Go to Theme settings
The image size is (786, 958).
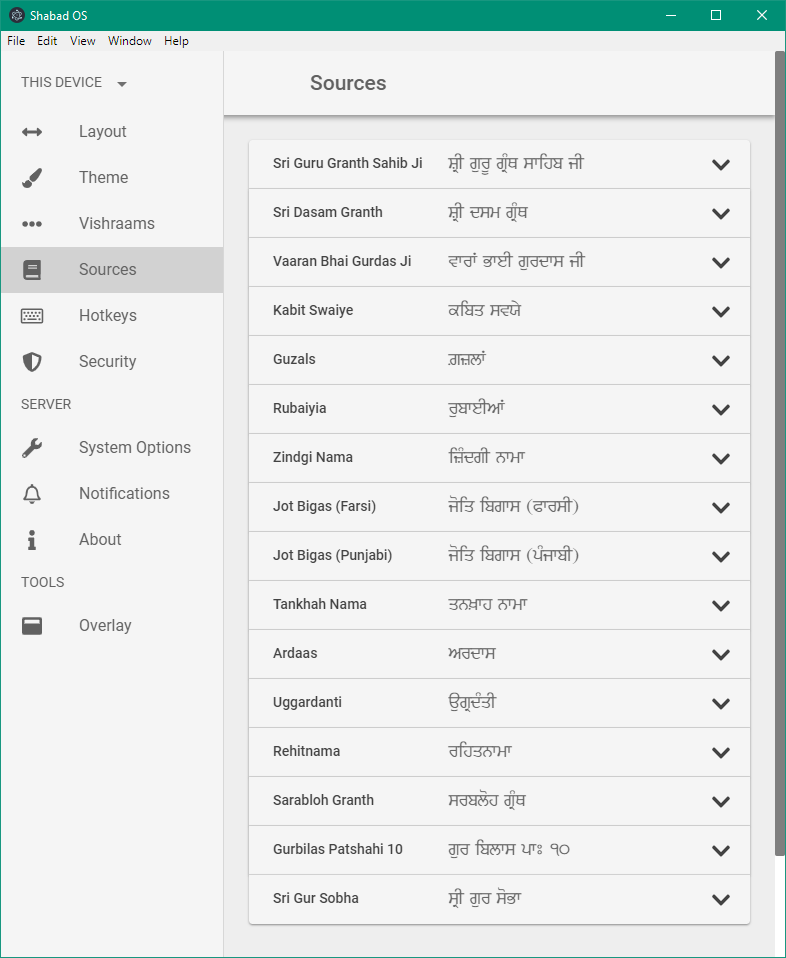[x=112, y=178]
